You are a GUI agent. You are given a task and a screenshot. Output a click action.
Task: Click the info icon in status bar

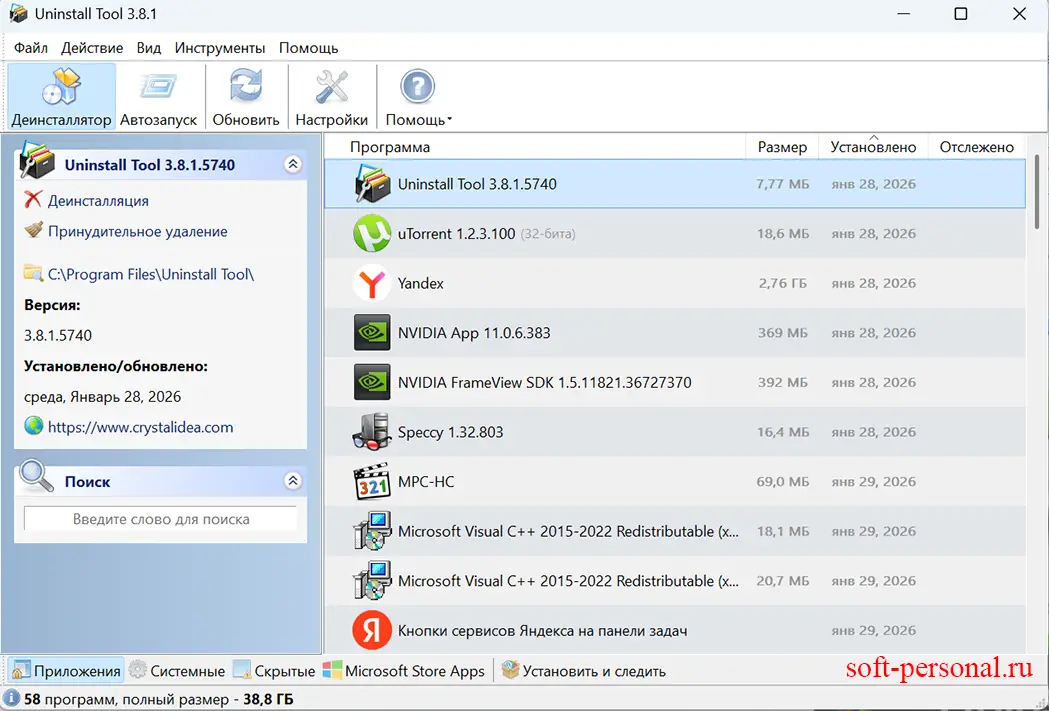[11, 699]
